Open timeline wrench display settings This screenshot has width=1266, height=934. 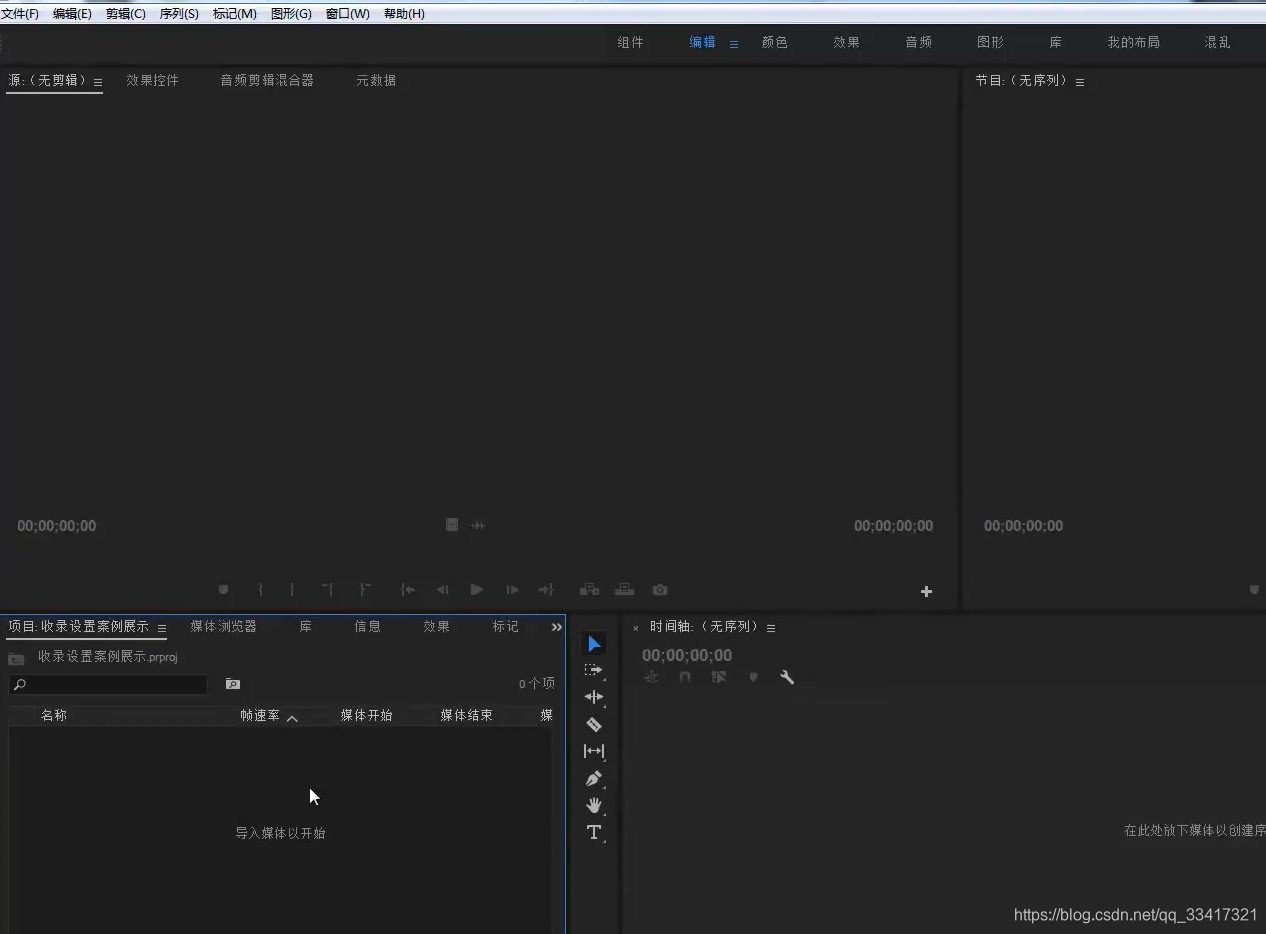[x=787, y=677]
